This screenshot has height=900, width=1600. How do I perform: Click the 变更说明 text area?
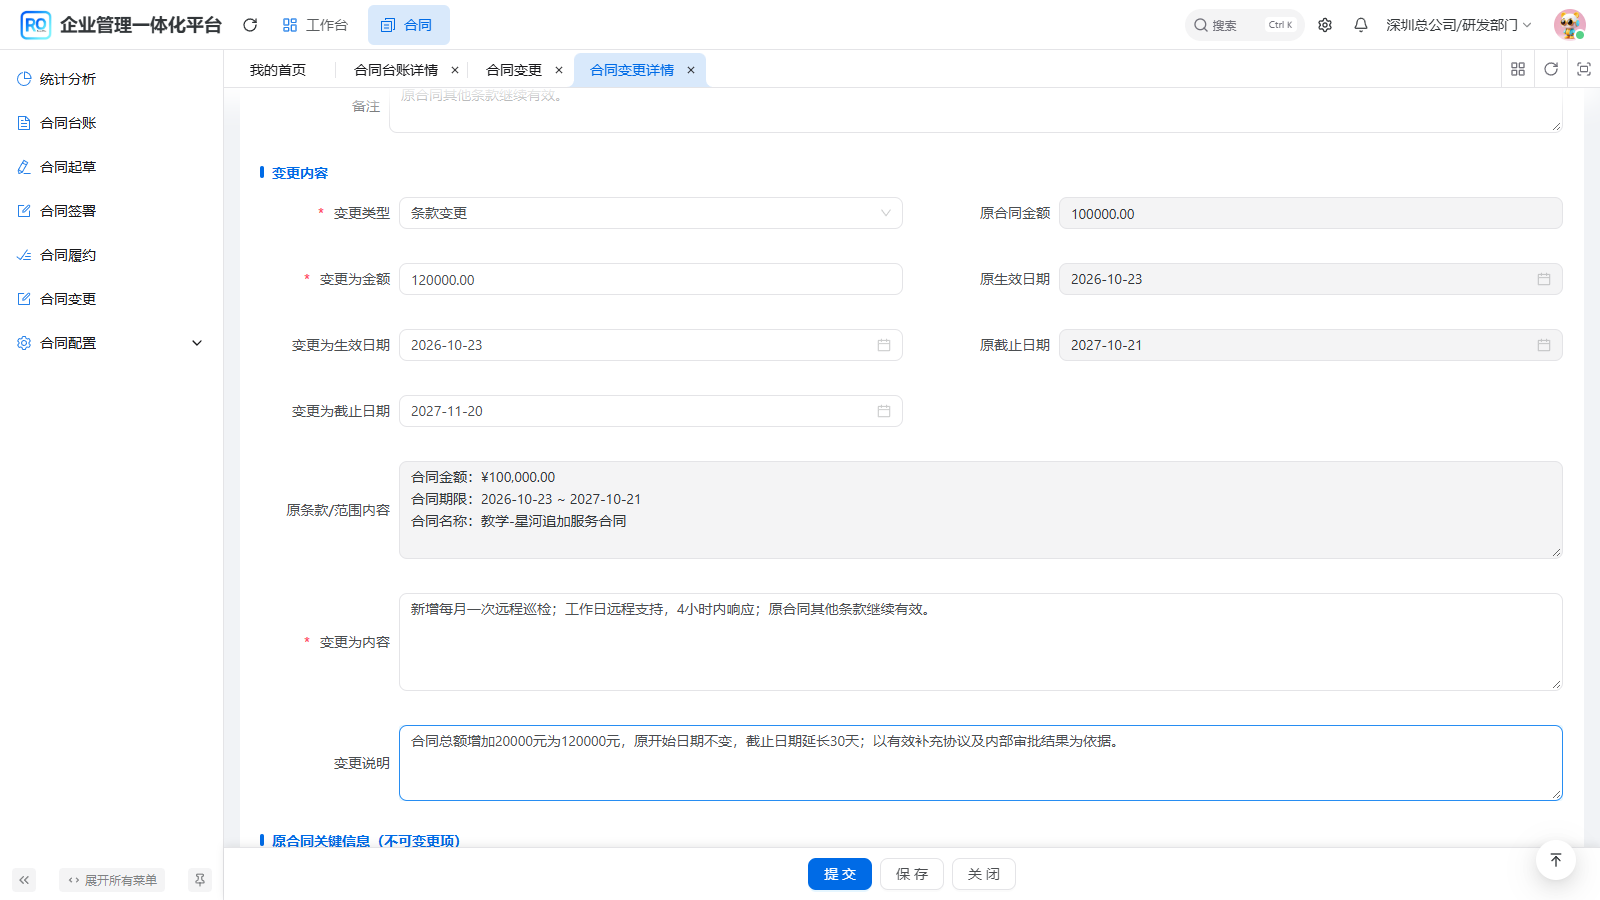(x=981, y=763)
